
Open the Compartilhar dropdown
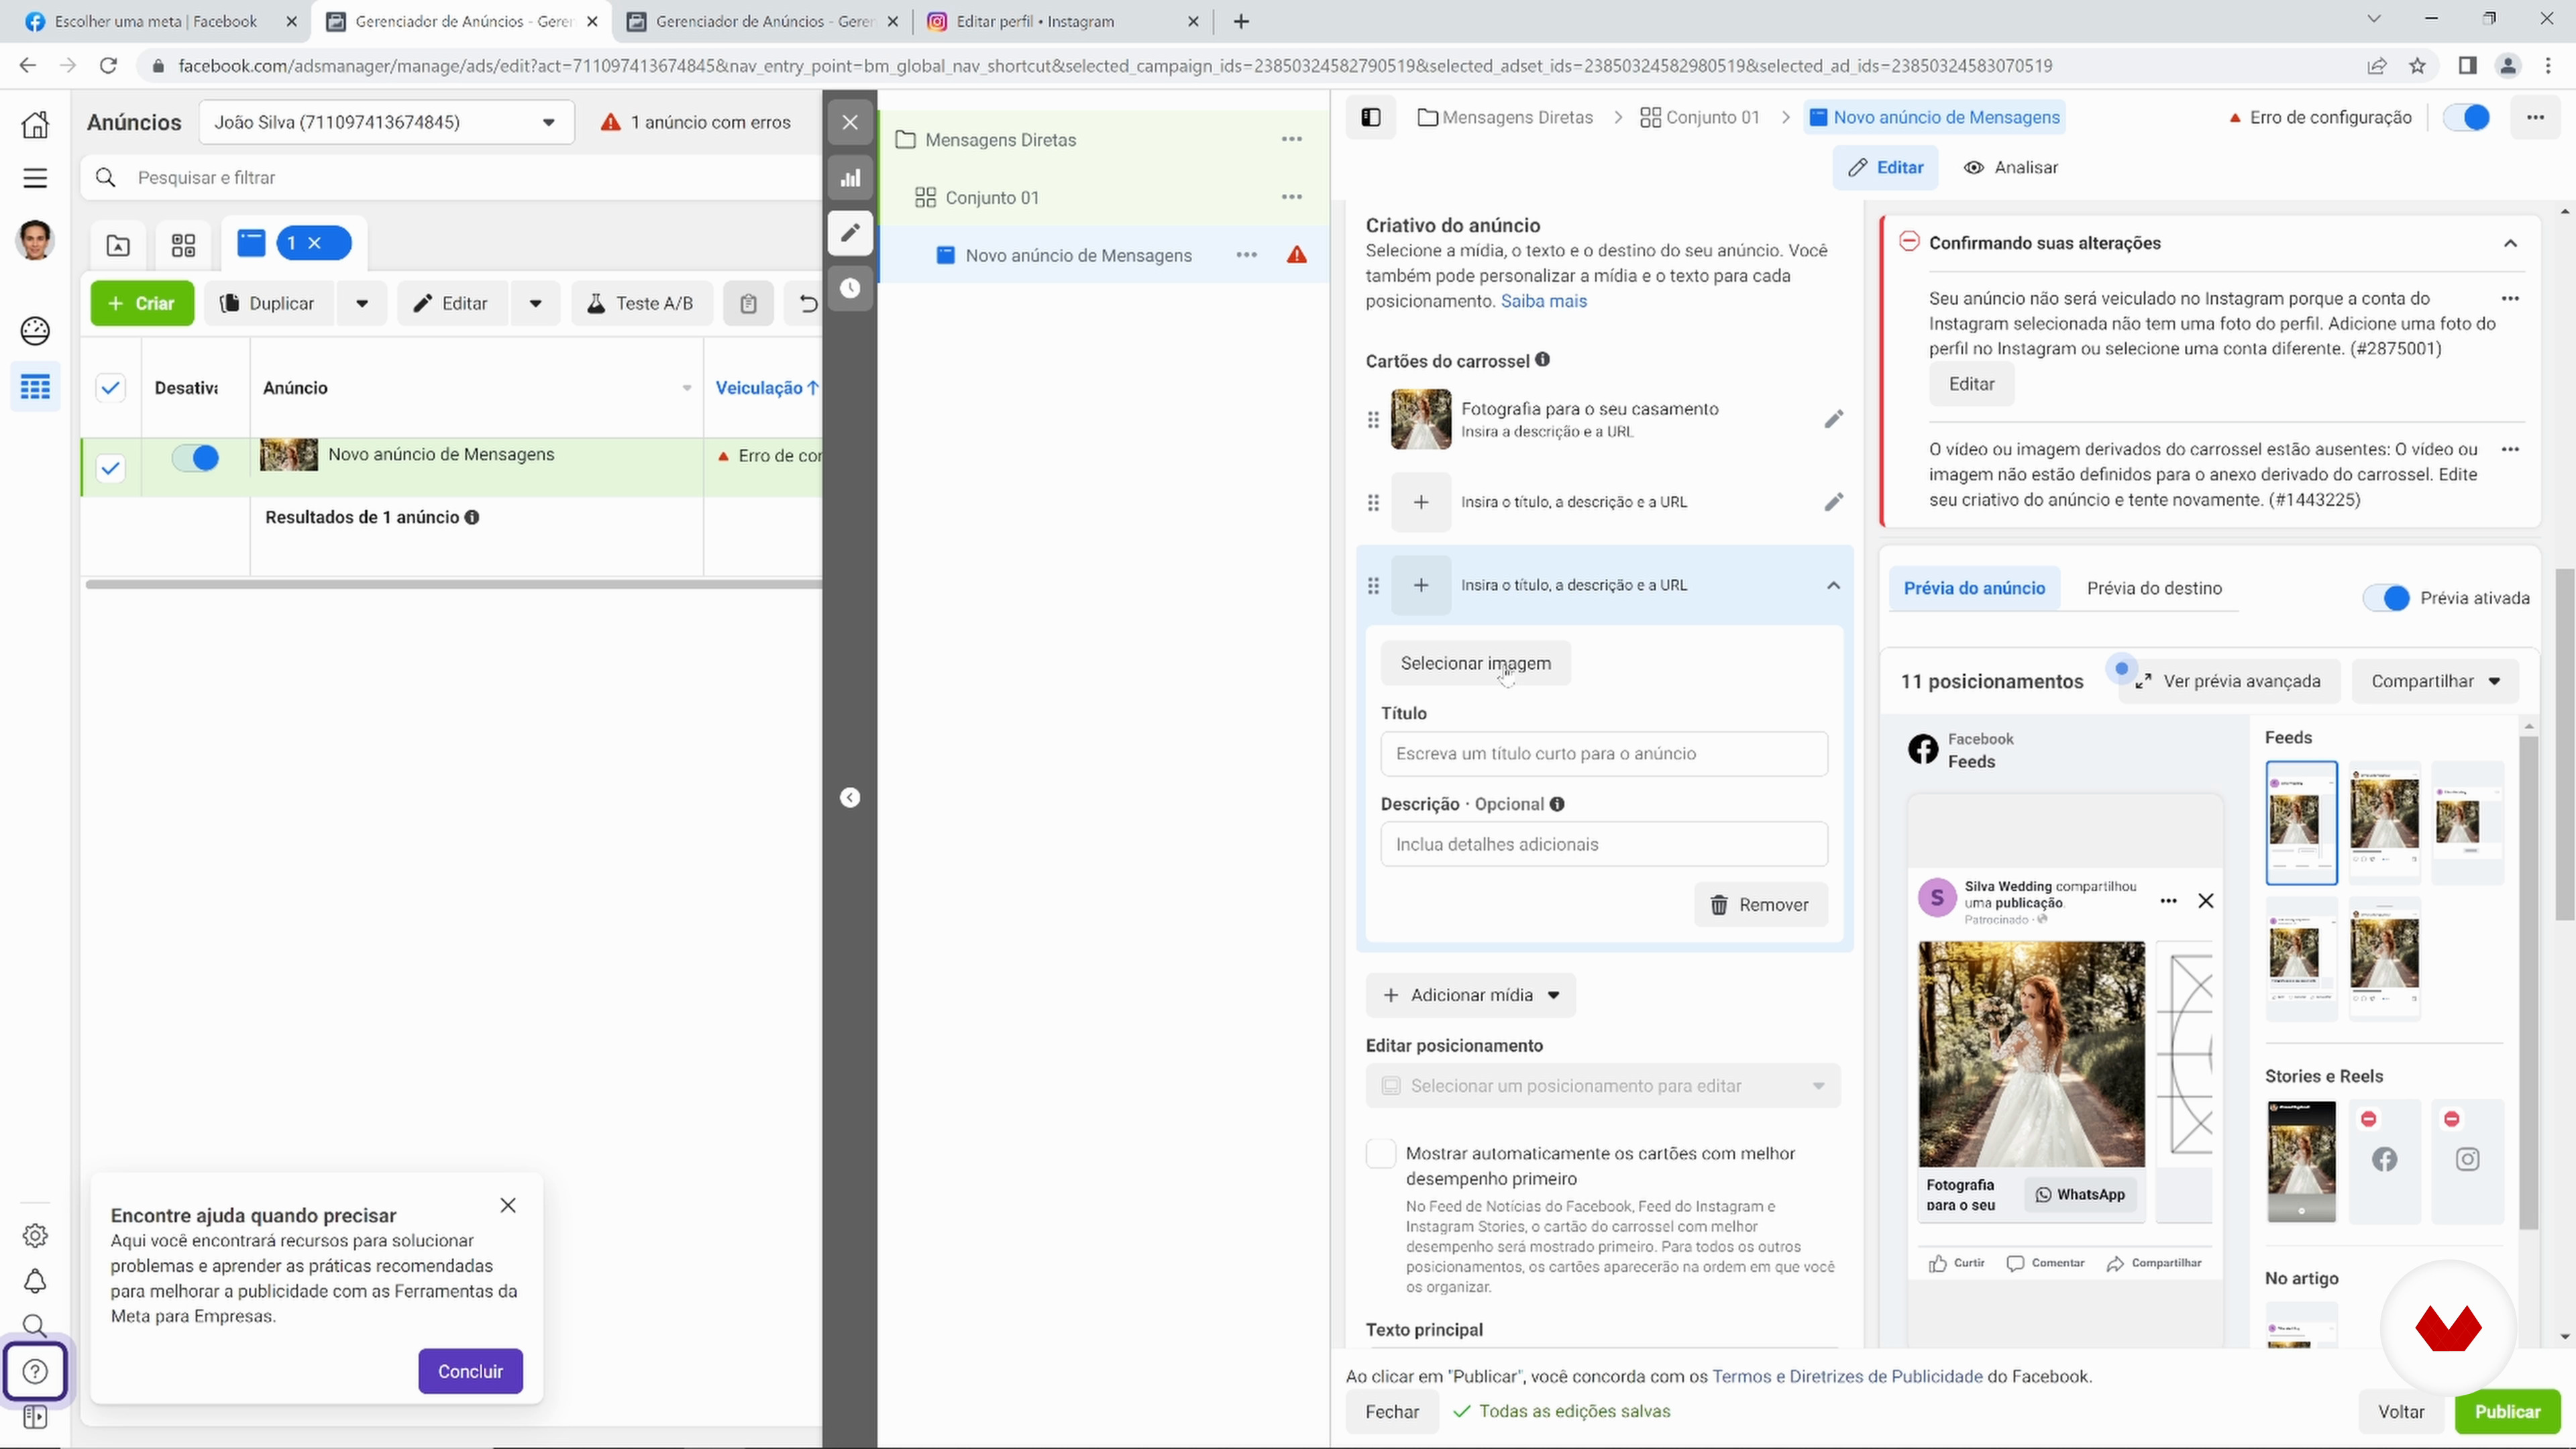click(x=2435, y=682)
